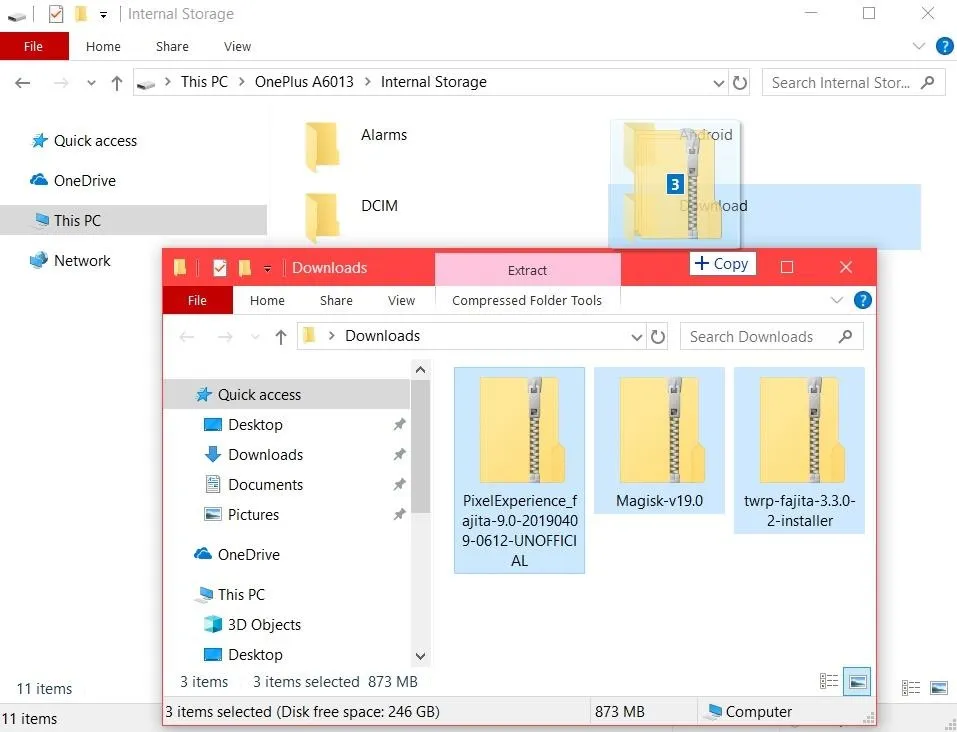Screen dimensions: 957x732
Task: Expand ribbon chevron in Internal Storage window
Action: pos(919,46)
